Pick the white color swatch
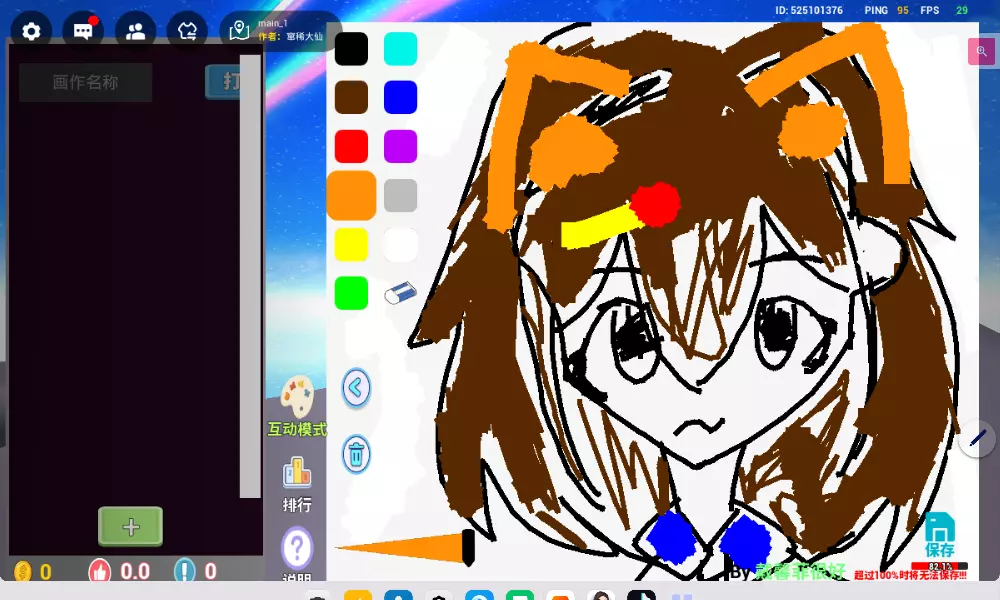The width and height of the screenshot is (1000, 600). pos(401,244)
